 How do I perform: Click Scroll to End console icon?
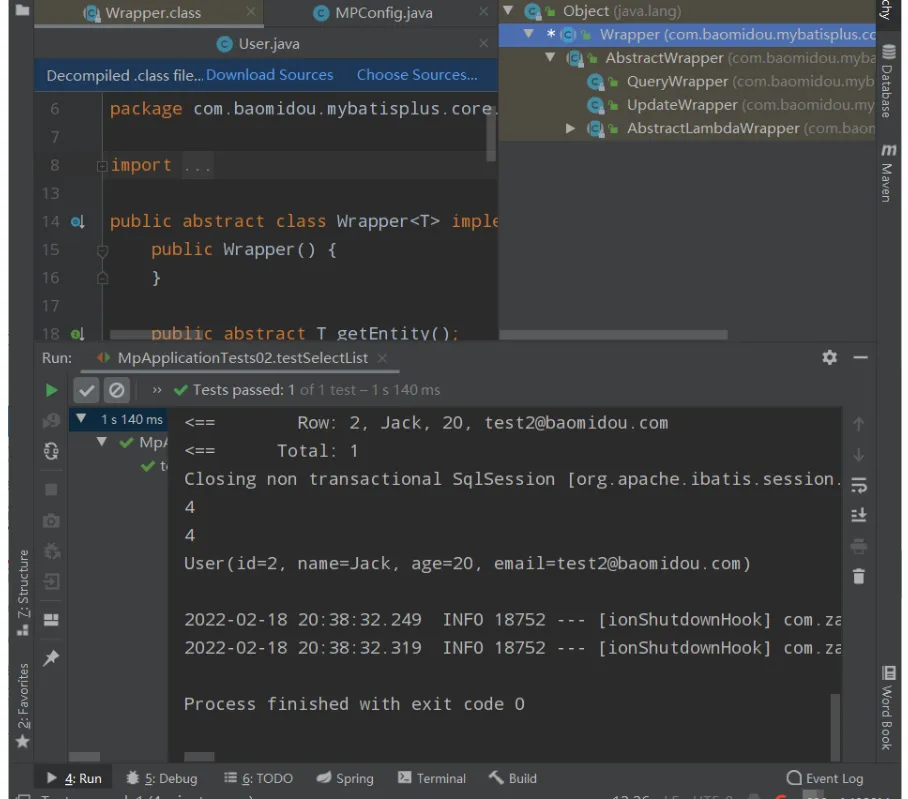(858, 515)
